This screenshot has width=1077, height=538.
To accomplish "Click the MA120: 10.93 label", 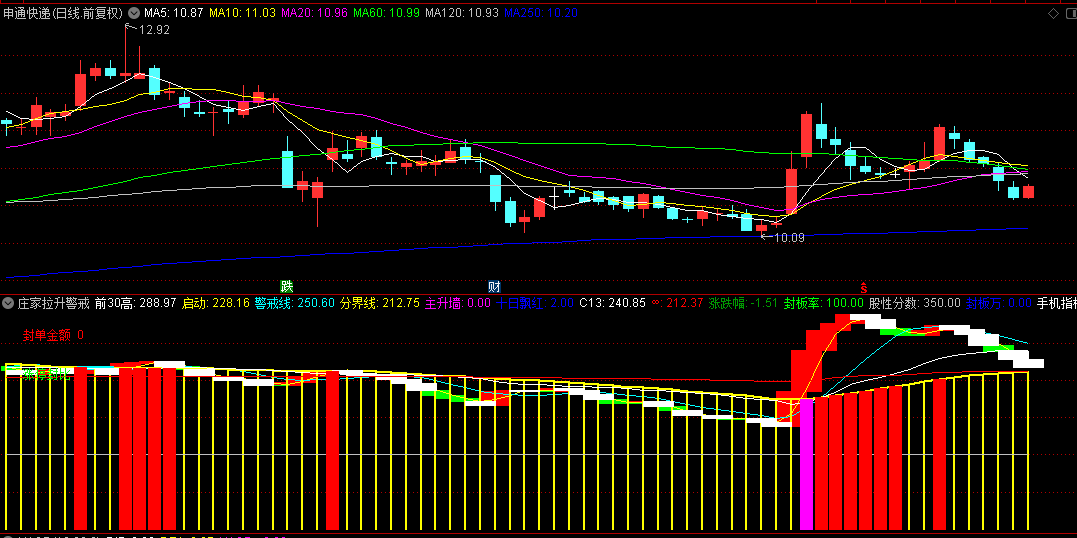I will tap(462, 13).
